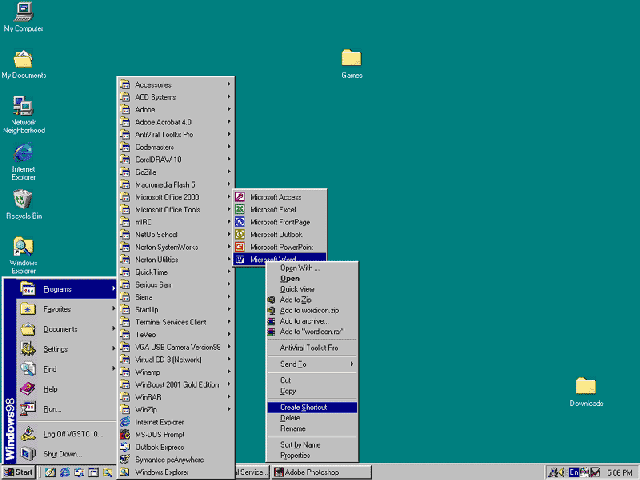Choose Open in the context menu

pyautogui.click(x=312, y=278)
